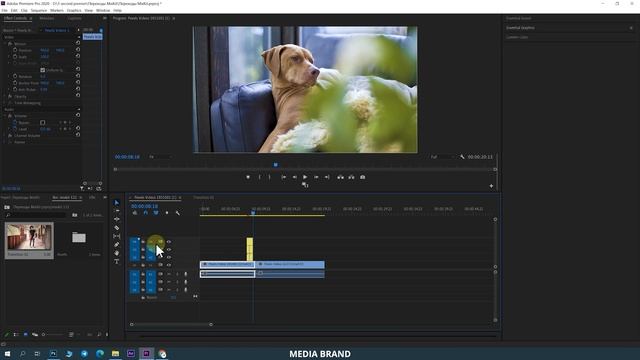Select the Type tool
This screenshot has height=360, width=640.
pos(117,261)
